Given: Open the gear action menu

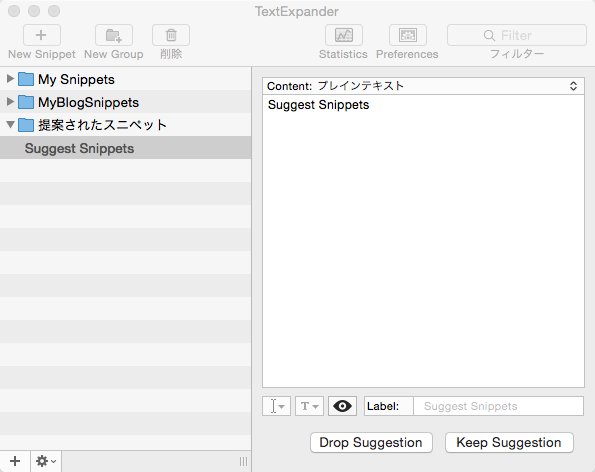Looking at the screenshot, I should coord(46,461).
